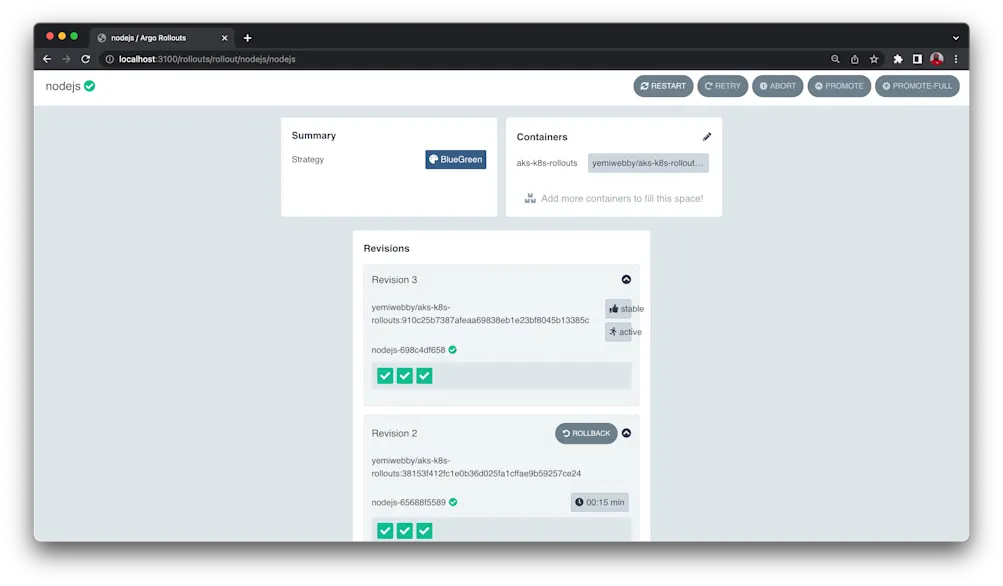Viewport: 1003px width, 586px height.
Task: Click the container image field for aks-k8s-rollouts
Action: tap(648, 163)
